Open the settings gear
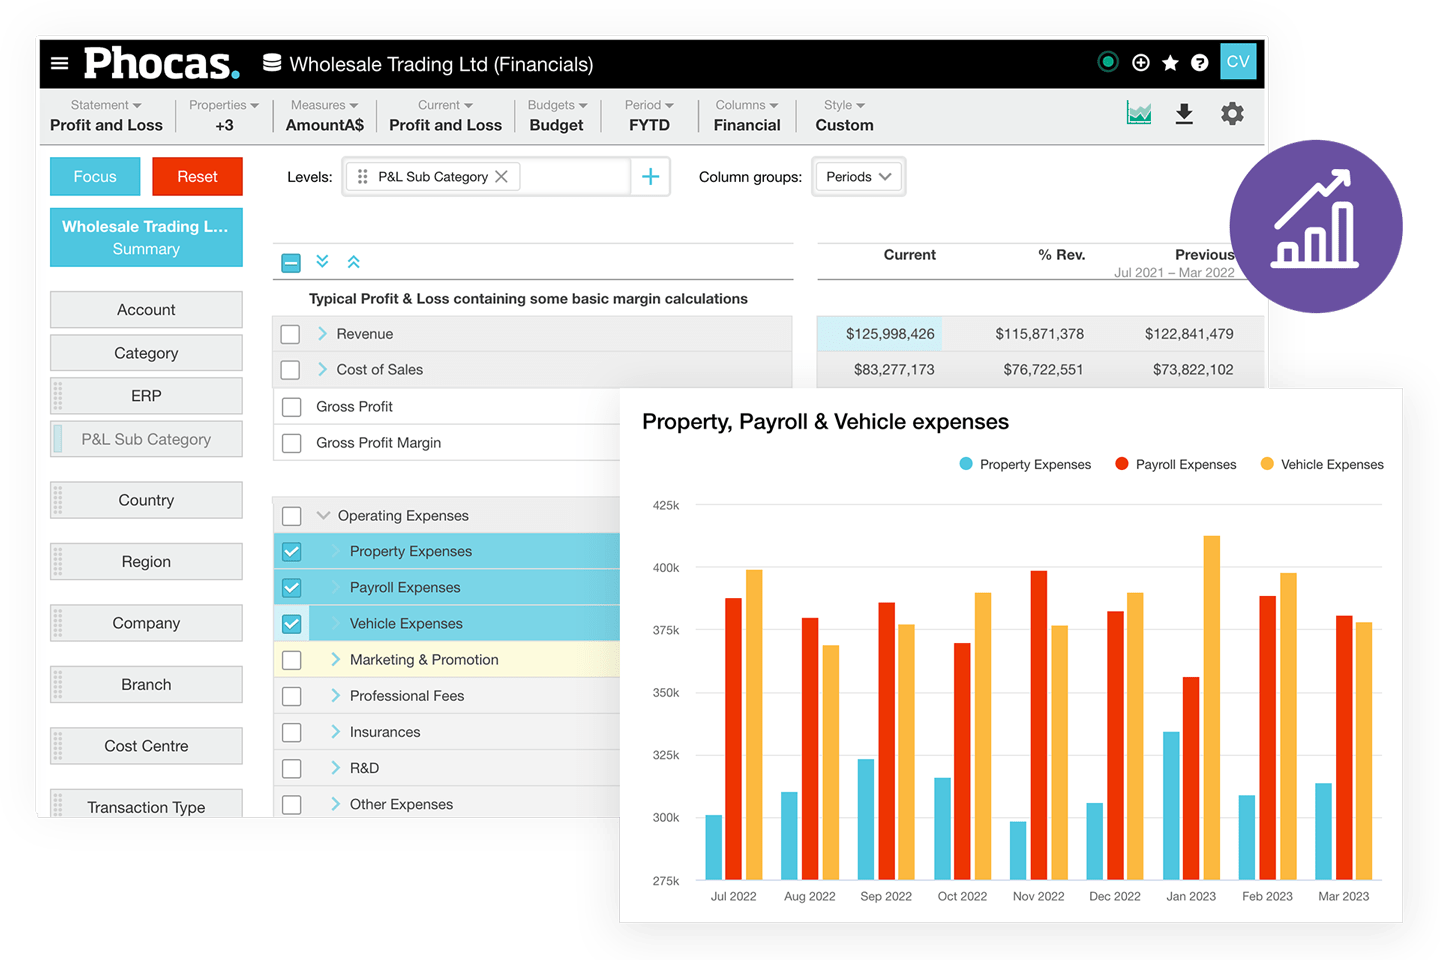The height and width of the screenshot is (960, 1440). point(1231,113)
